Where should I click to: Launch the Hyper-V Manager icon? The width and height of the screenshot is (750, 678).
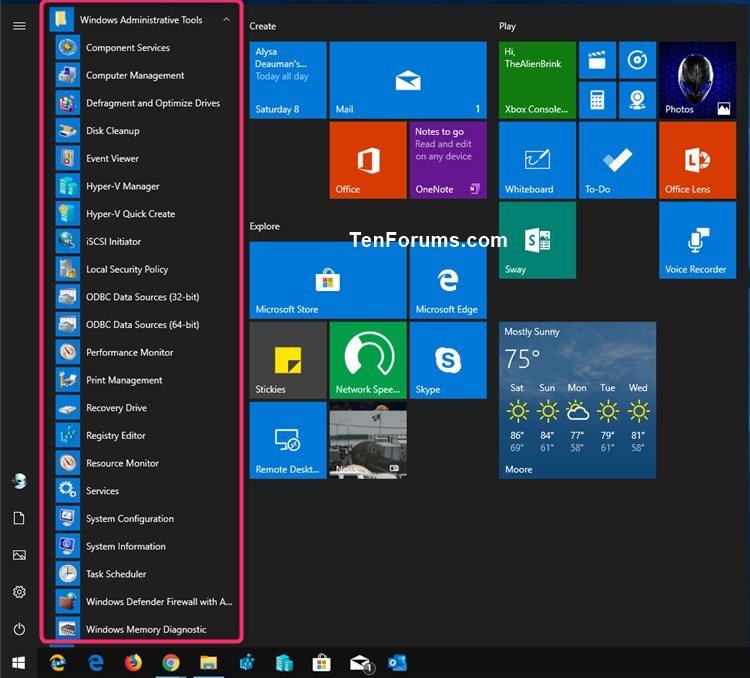67,186
